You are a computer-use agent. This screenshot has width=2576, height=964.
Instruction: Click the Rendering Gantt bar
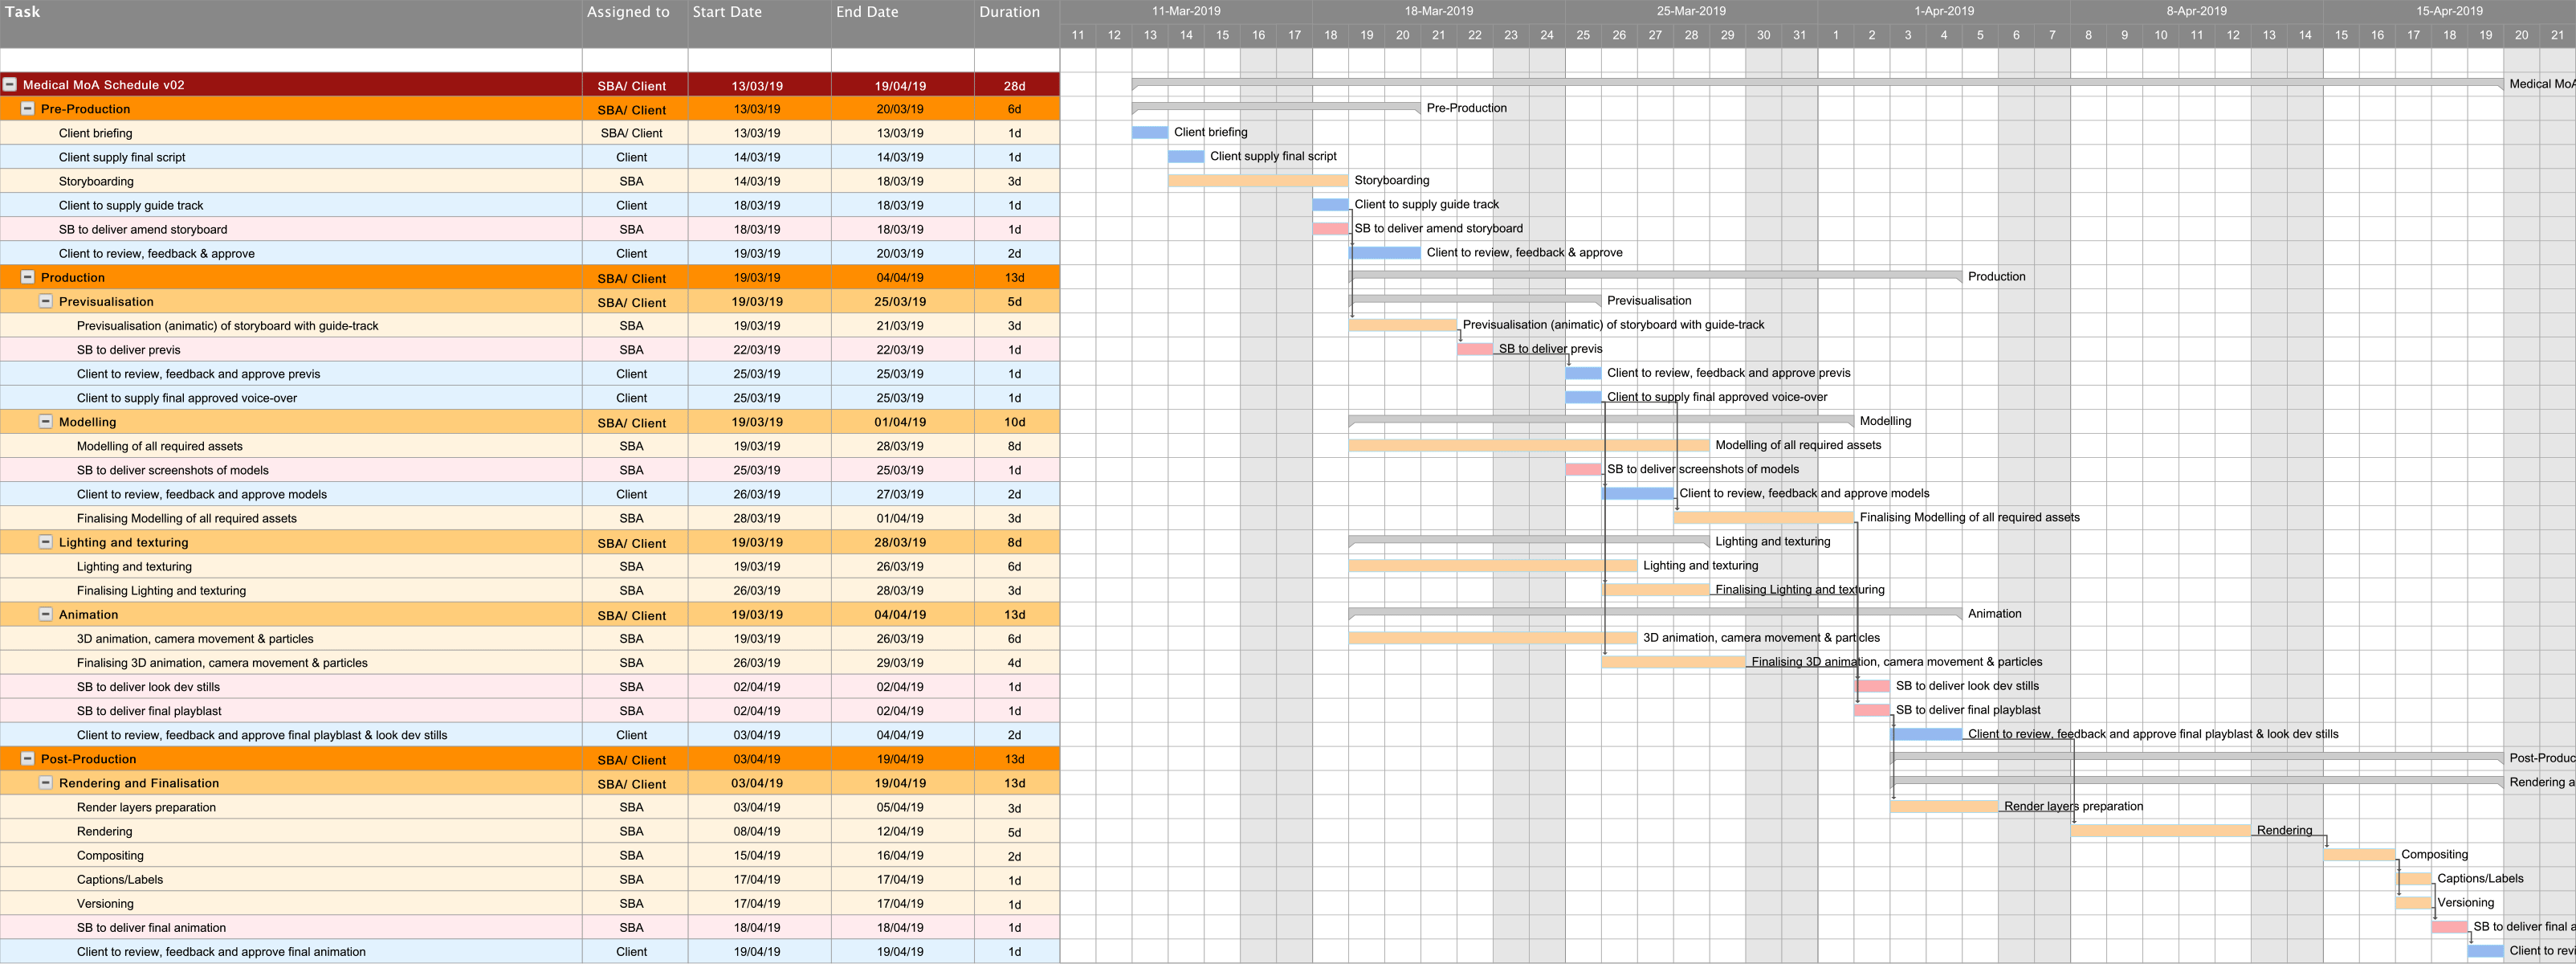tap(2161, 831)
